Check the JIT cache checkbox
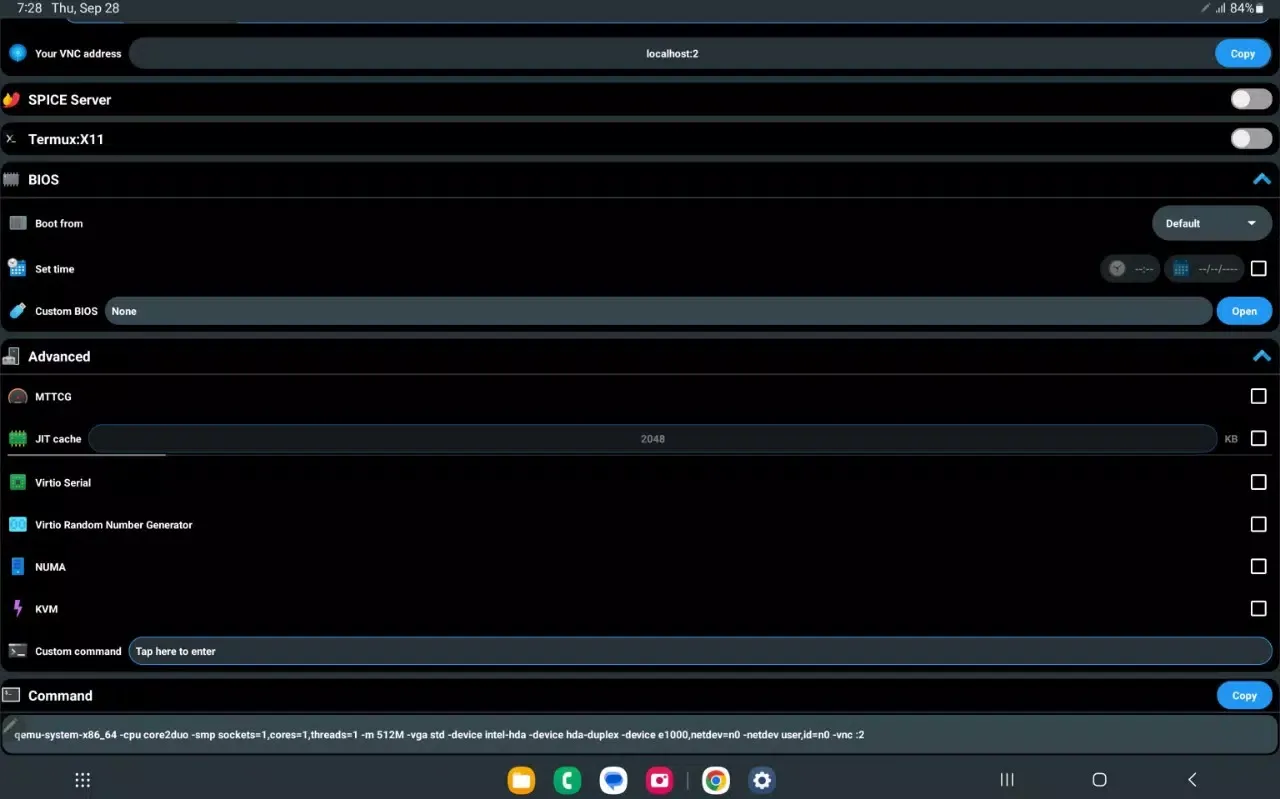Screen dimensions: 1280x799 1259,438
